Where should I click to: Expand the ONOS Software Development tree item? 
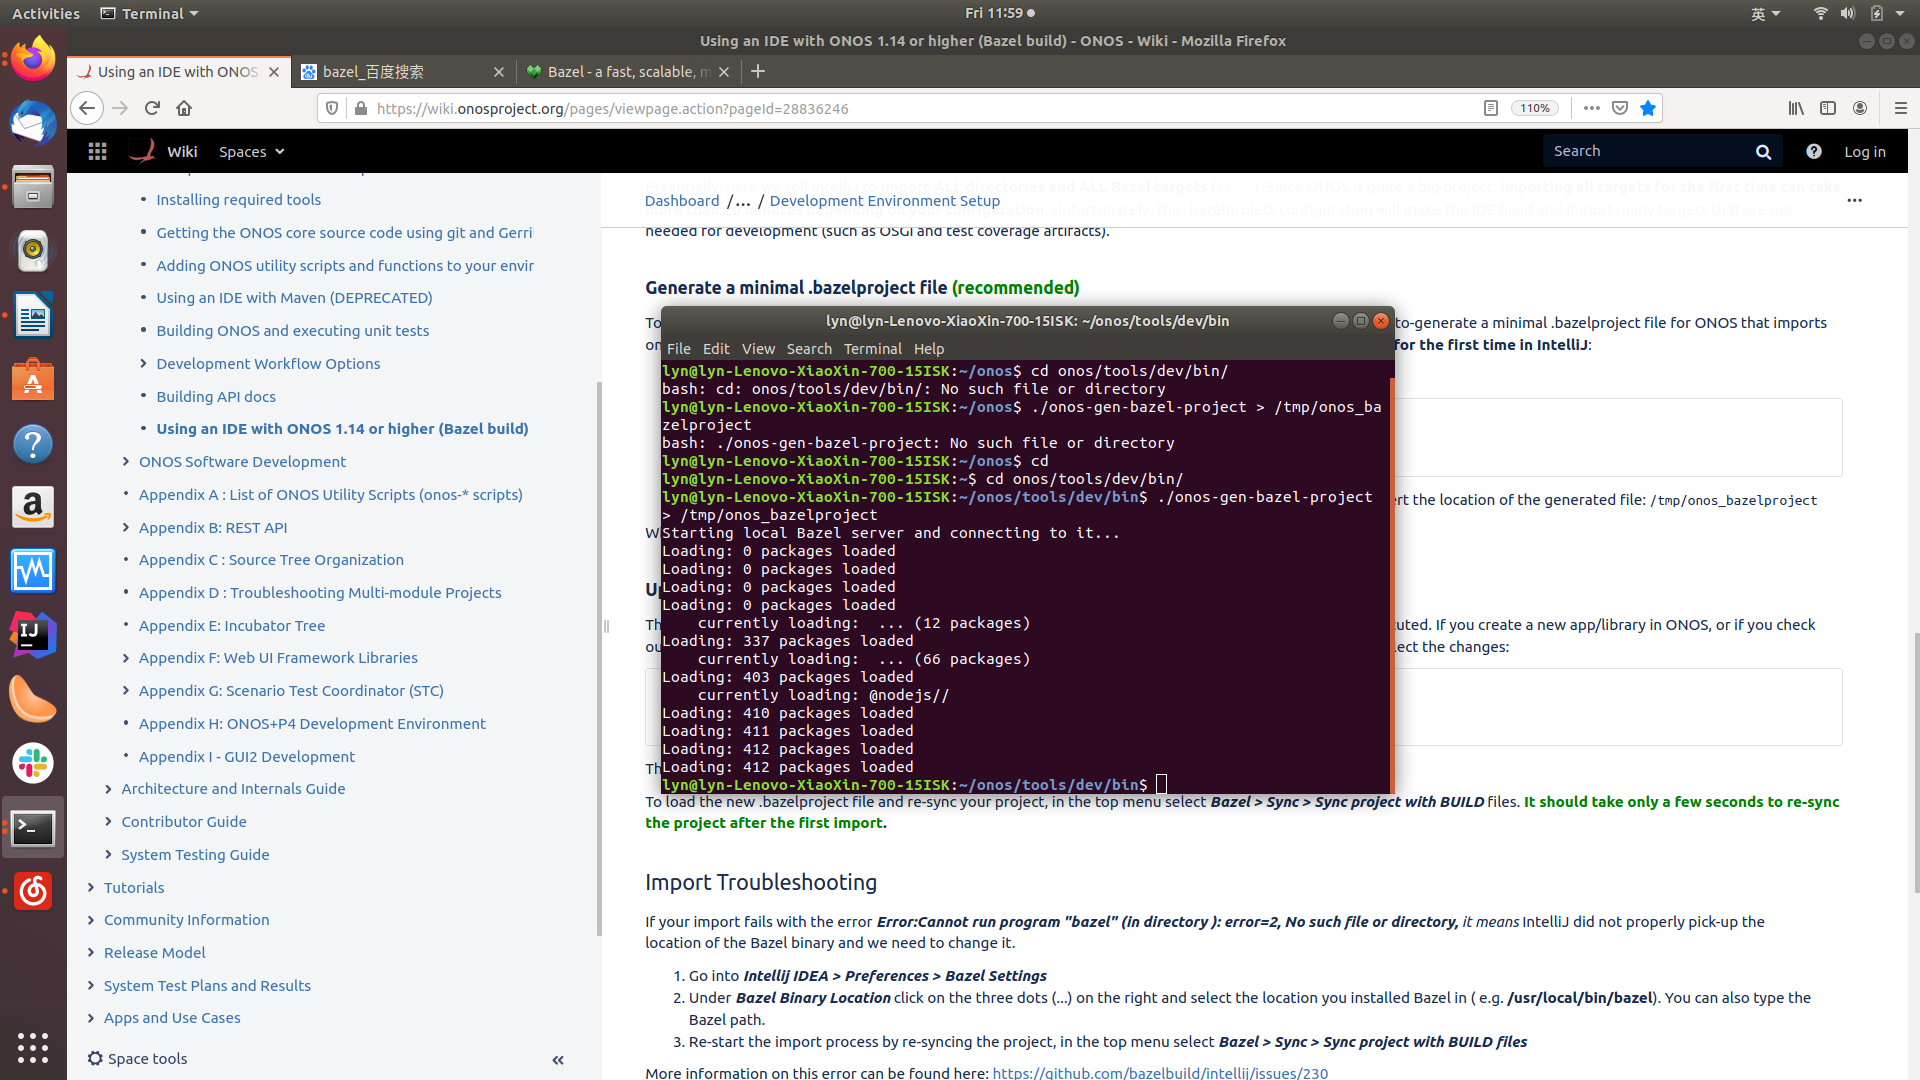[x=126, y=462]
